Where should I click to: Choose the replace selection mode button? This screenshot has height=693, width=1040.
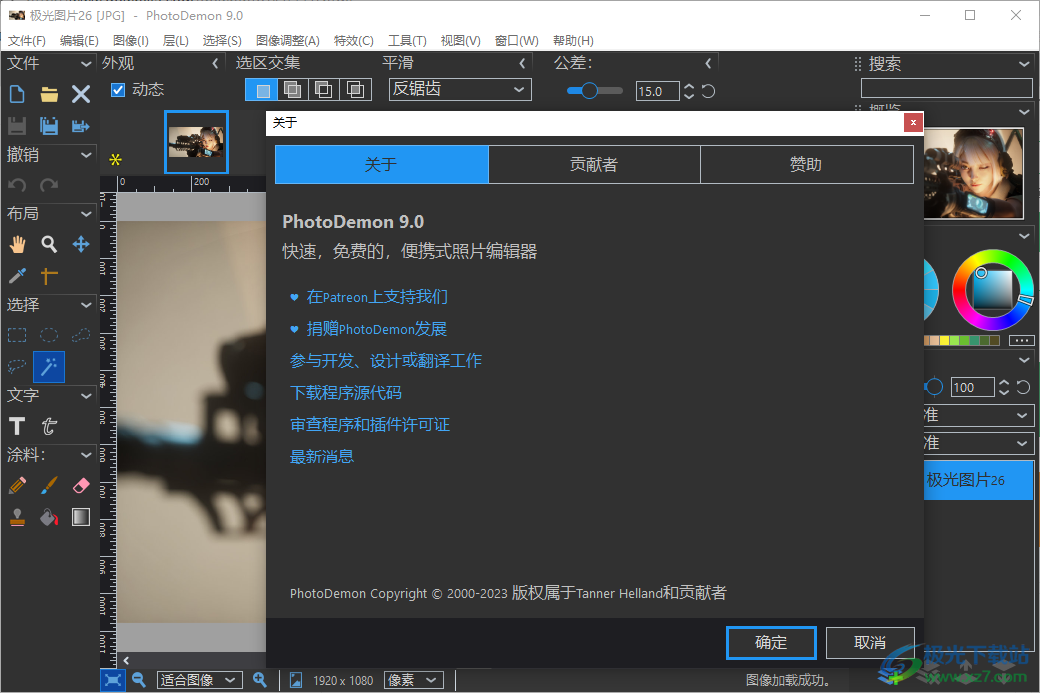click(261, 90)
